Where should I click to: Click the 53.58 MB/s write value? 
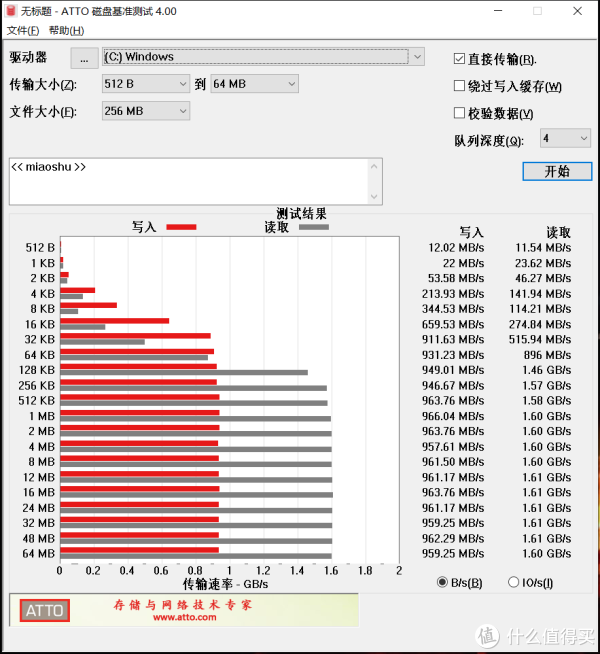[456, 278]
